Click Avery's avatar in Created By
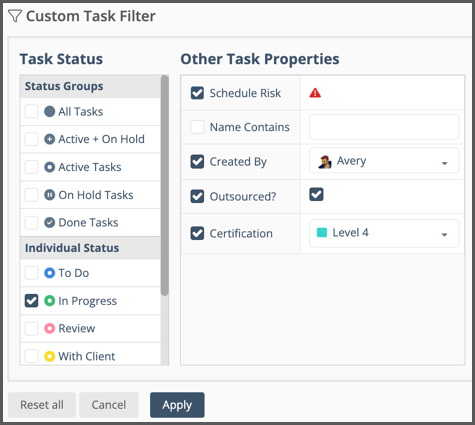Viewport: 475px width, 425px height. pos(325,162)
